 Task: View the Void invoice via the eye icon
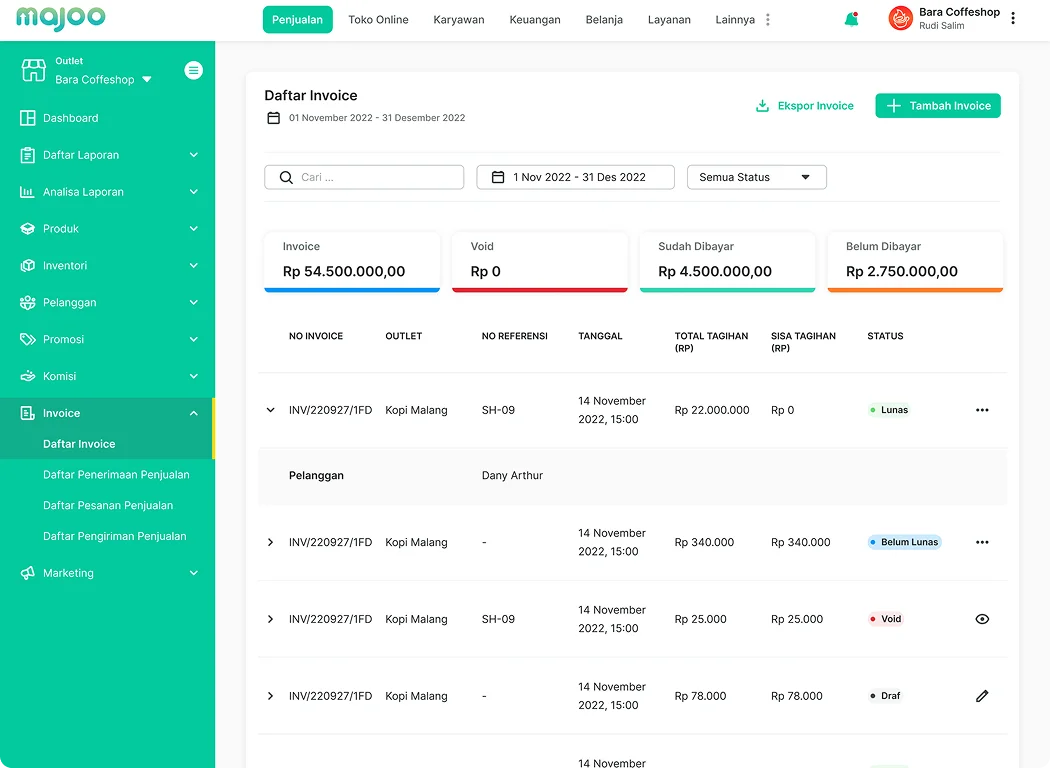click(x=981, y=619)
